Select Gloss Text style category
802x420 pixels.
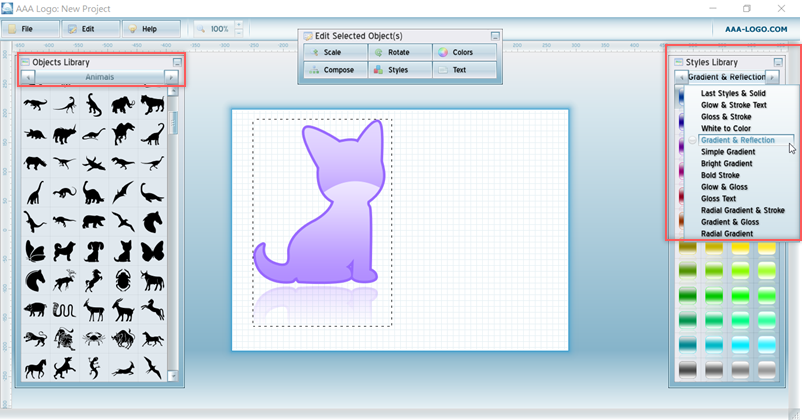(718, 198)
